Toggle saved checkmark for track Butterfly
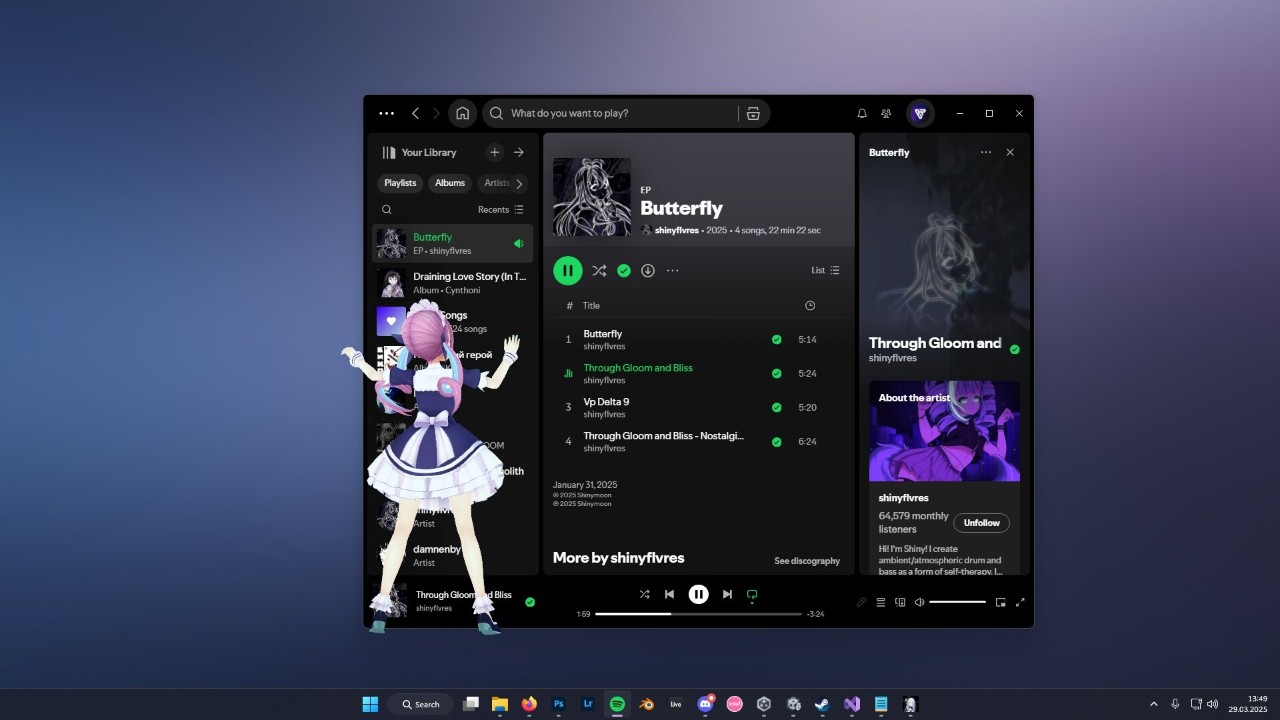 click(x=776, y=340)
